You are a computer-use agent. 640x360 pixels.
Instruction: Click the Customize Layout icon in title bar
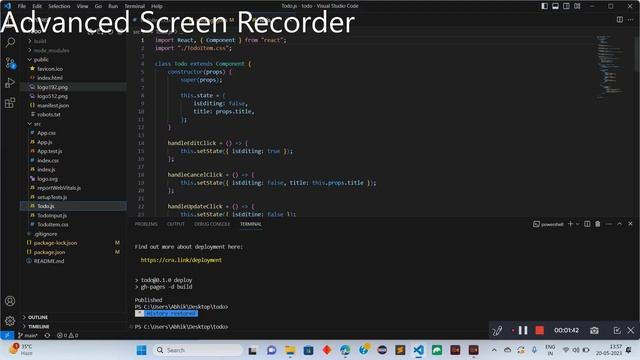[577, 6]
